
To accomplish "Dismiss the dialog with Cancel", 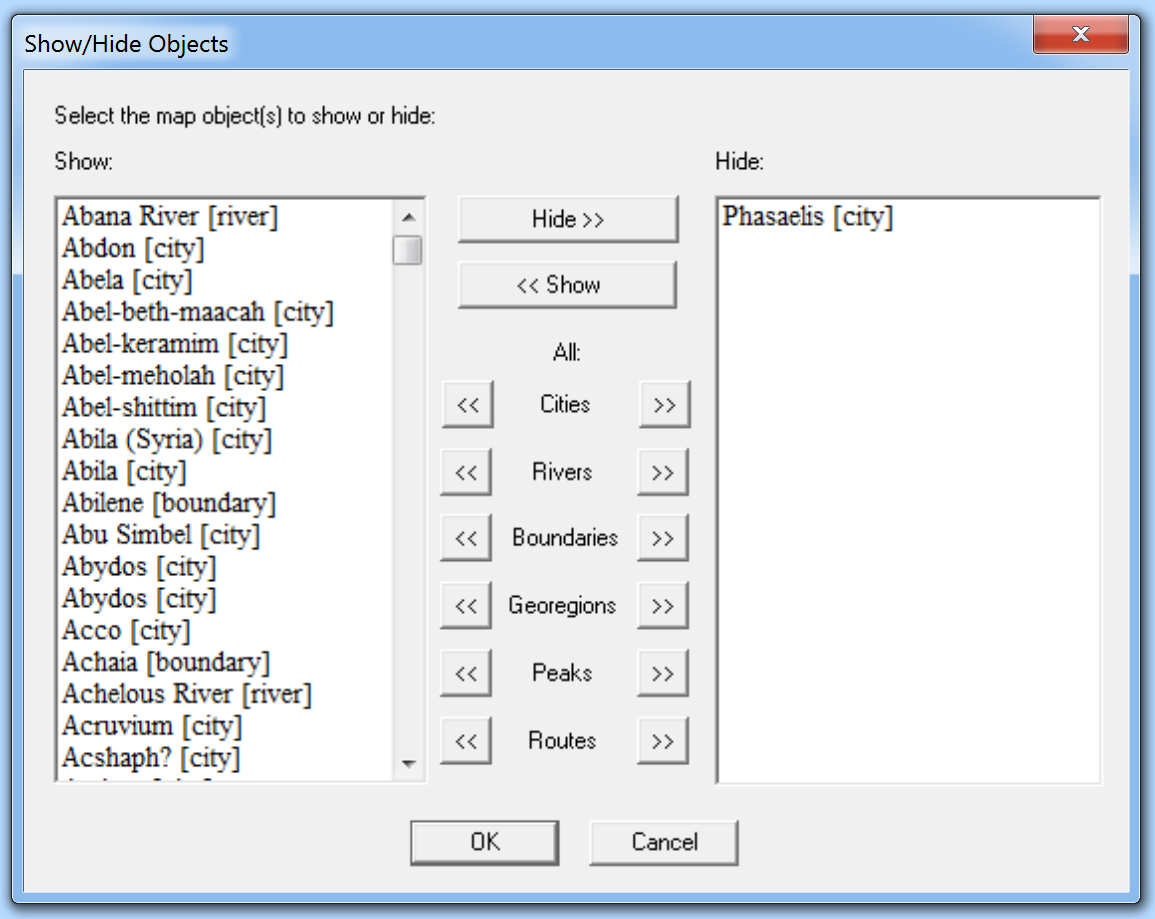I will tap(664, 841).
